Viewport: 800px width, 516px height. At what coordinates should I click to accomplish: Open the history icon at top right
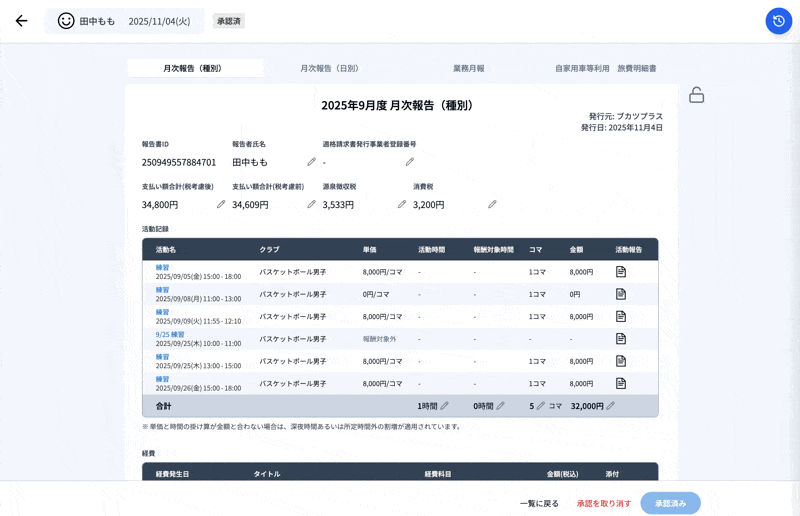pyautogui.click(x=778, y=21)
